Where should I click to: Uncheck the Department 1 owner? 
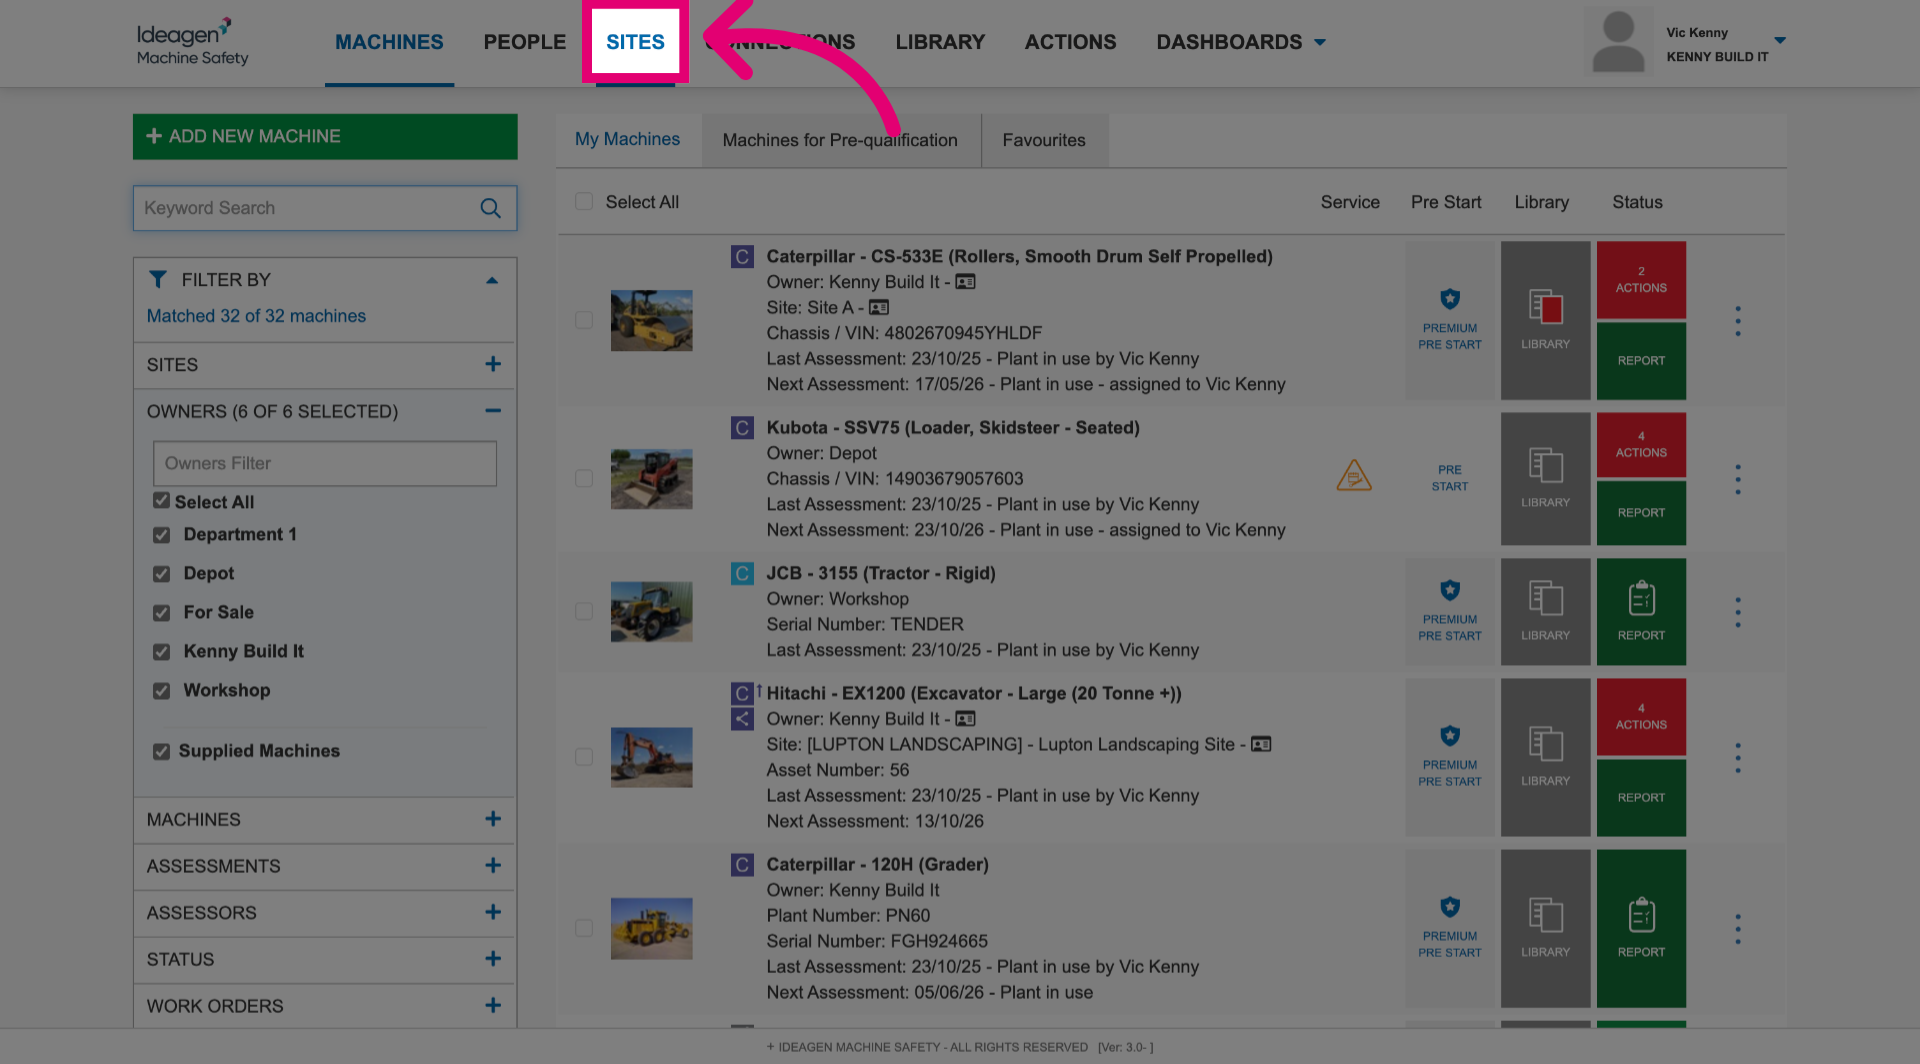tap(161, 535)
